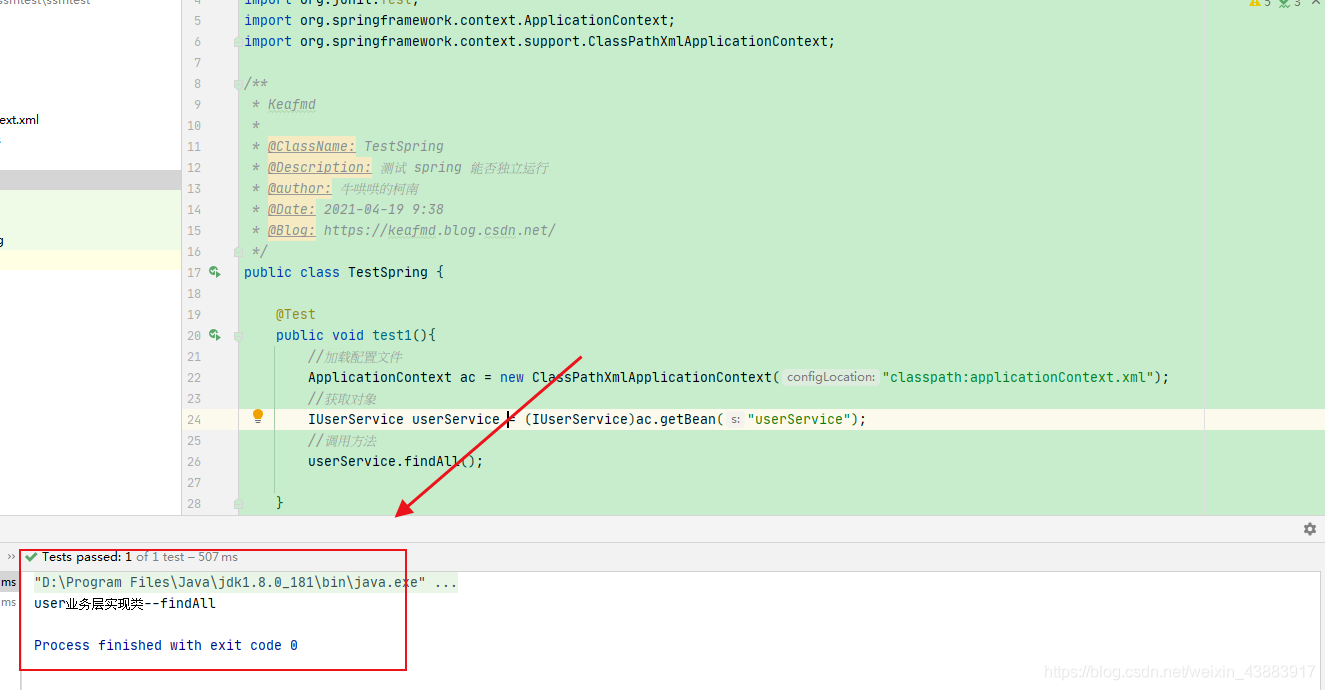
Task: Click the closing fold marker at line 28
Action: (237, 503)
